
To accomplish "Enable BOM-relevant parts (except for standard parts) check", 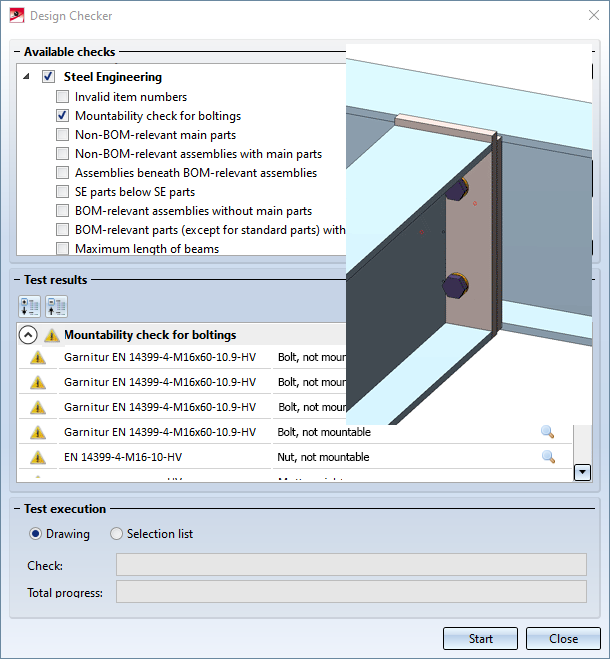I will (x=63, y=229).
